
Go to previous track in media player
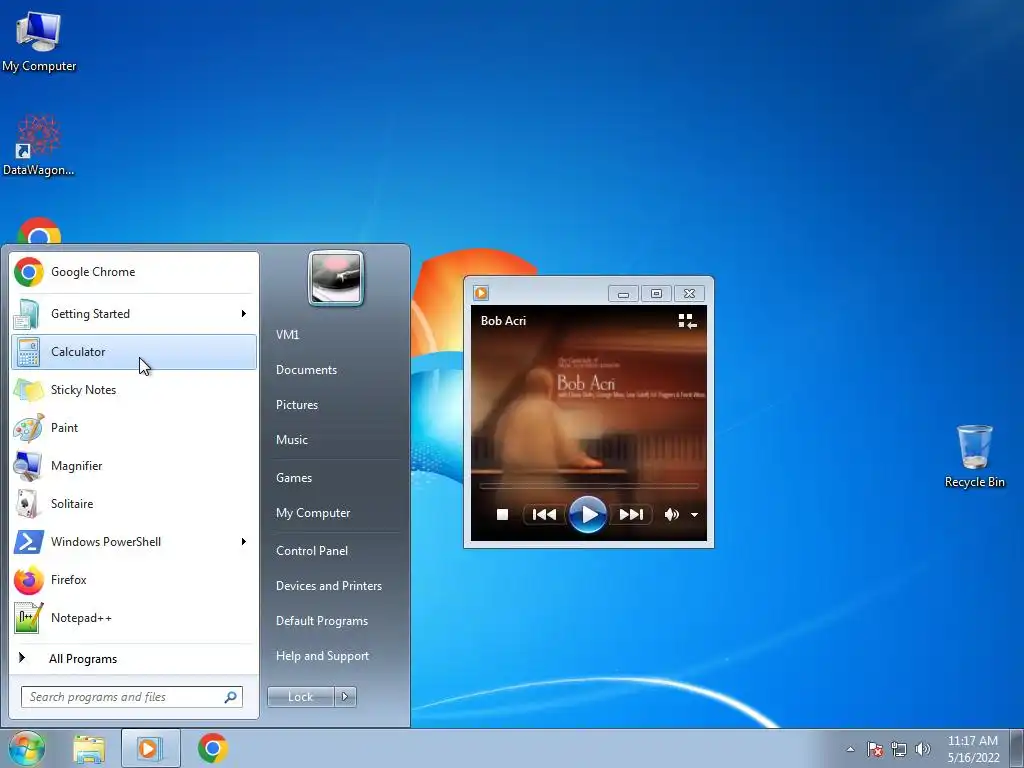pos(544,515)
